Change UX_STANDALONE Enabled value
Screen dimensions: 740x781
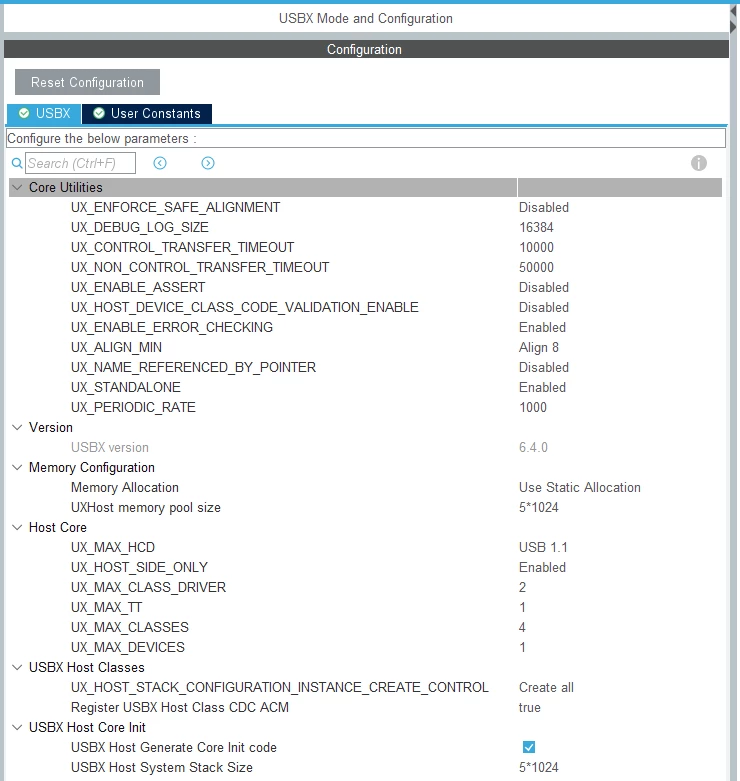click(x=542, y=387)
